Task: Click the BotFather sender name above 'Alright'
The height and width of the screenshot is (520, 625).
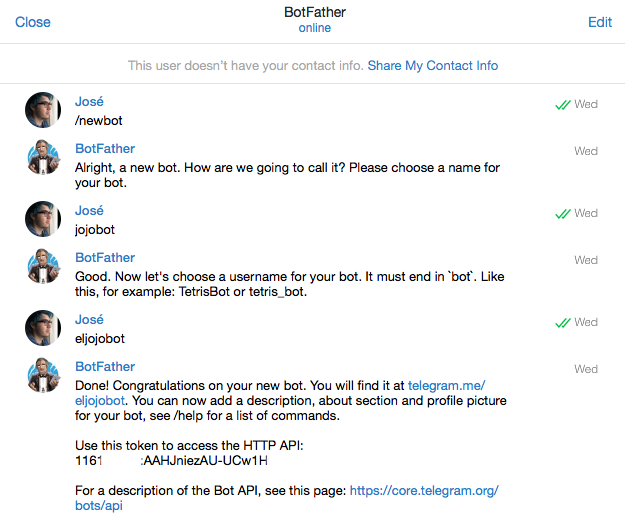Action: coord(105,149)
